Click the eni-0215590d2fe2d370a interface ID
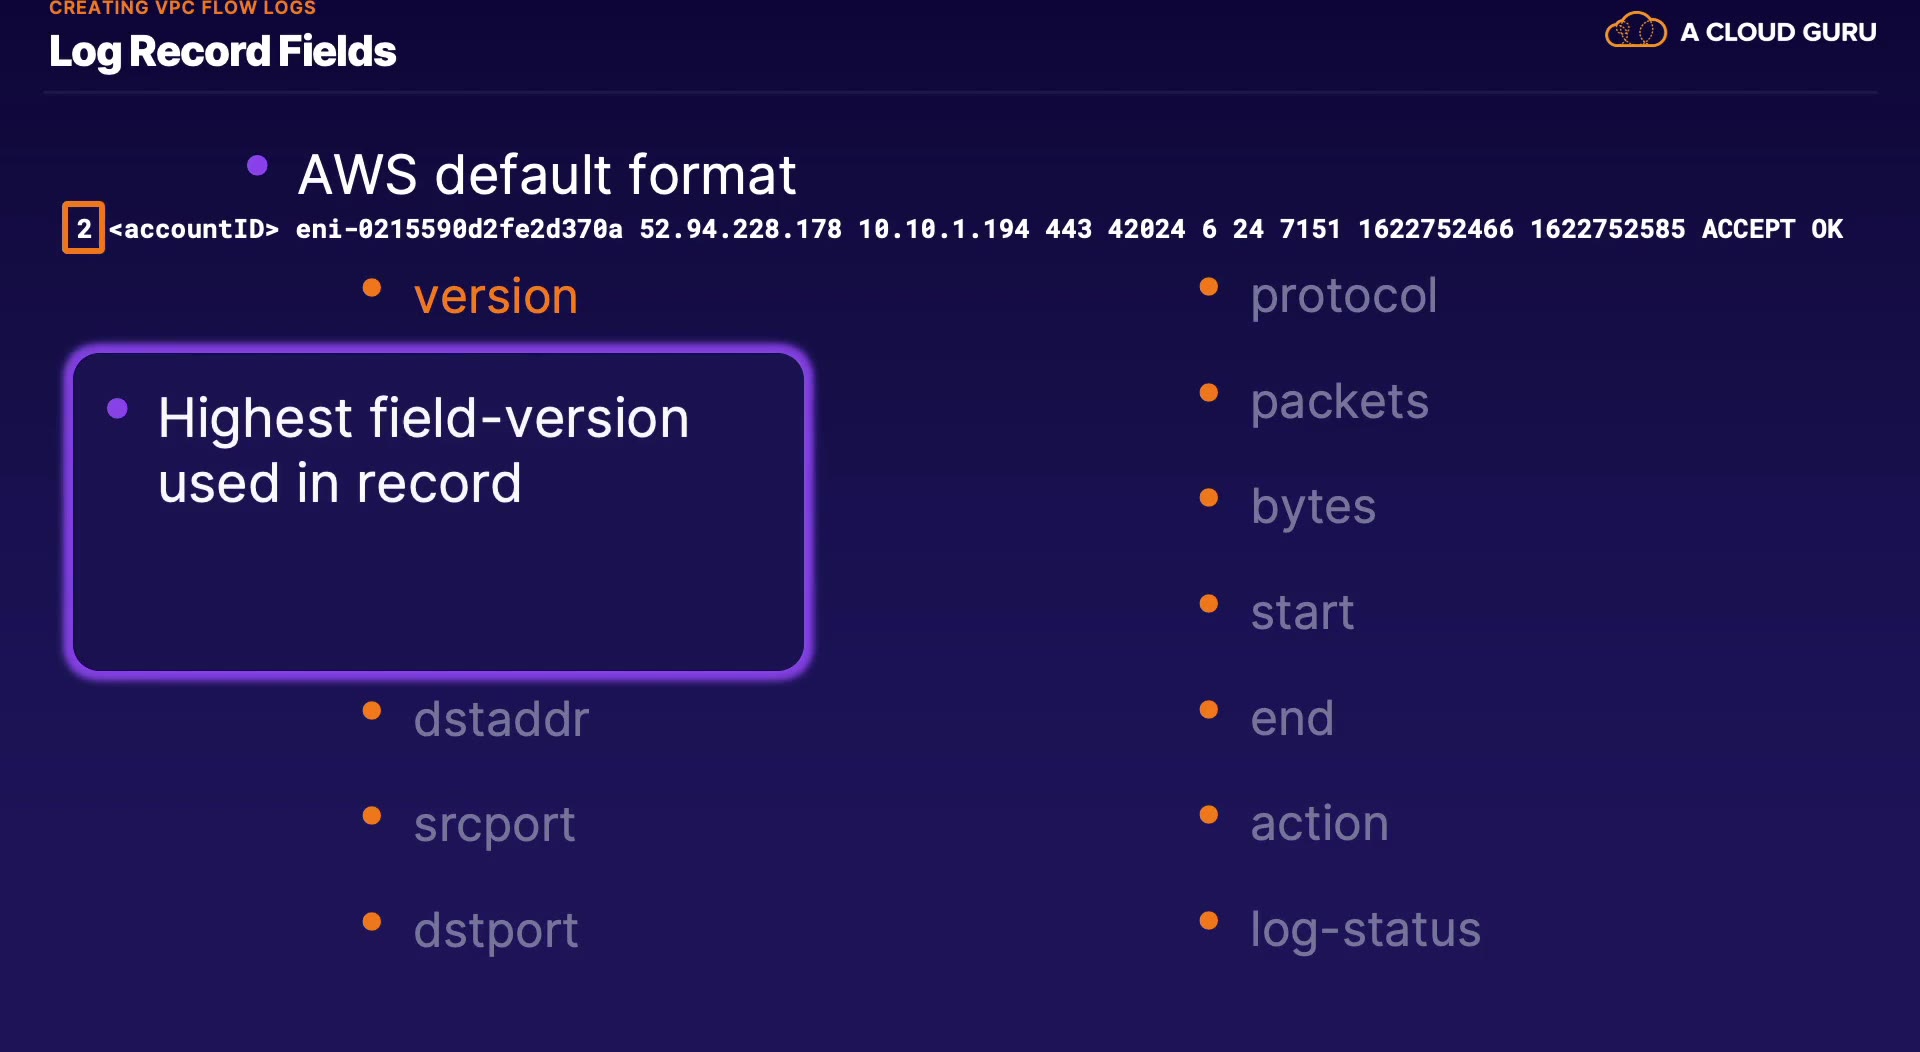 click(x=459, y=229)
